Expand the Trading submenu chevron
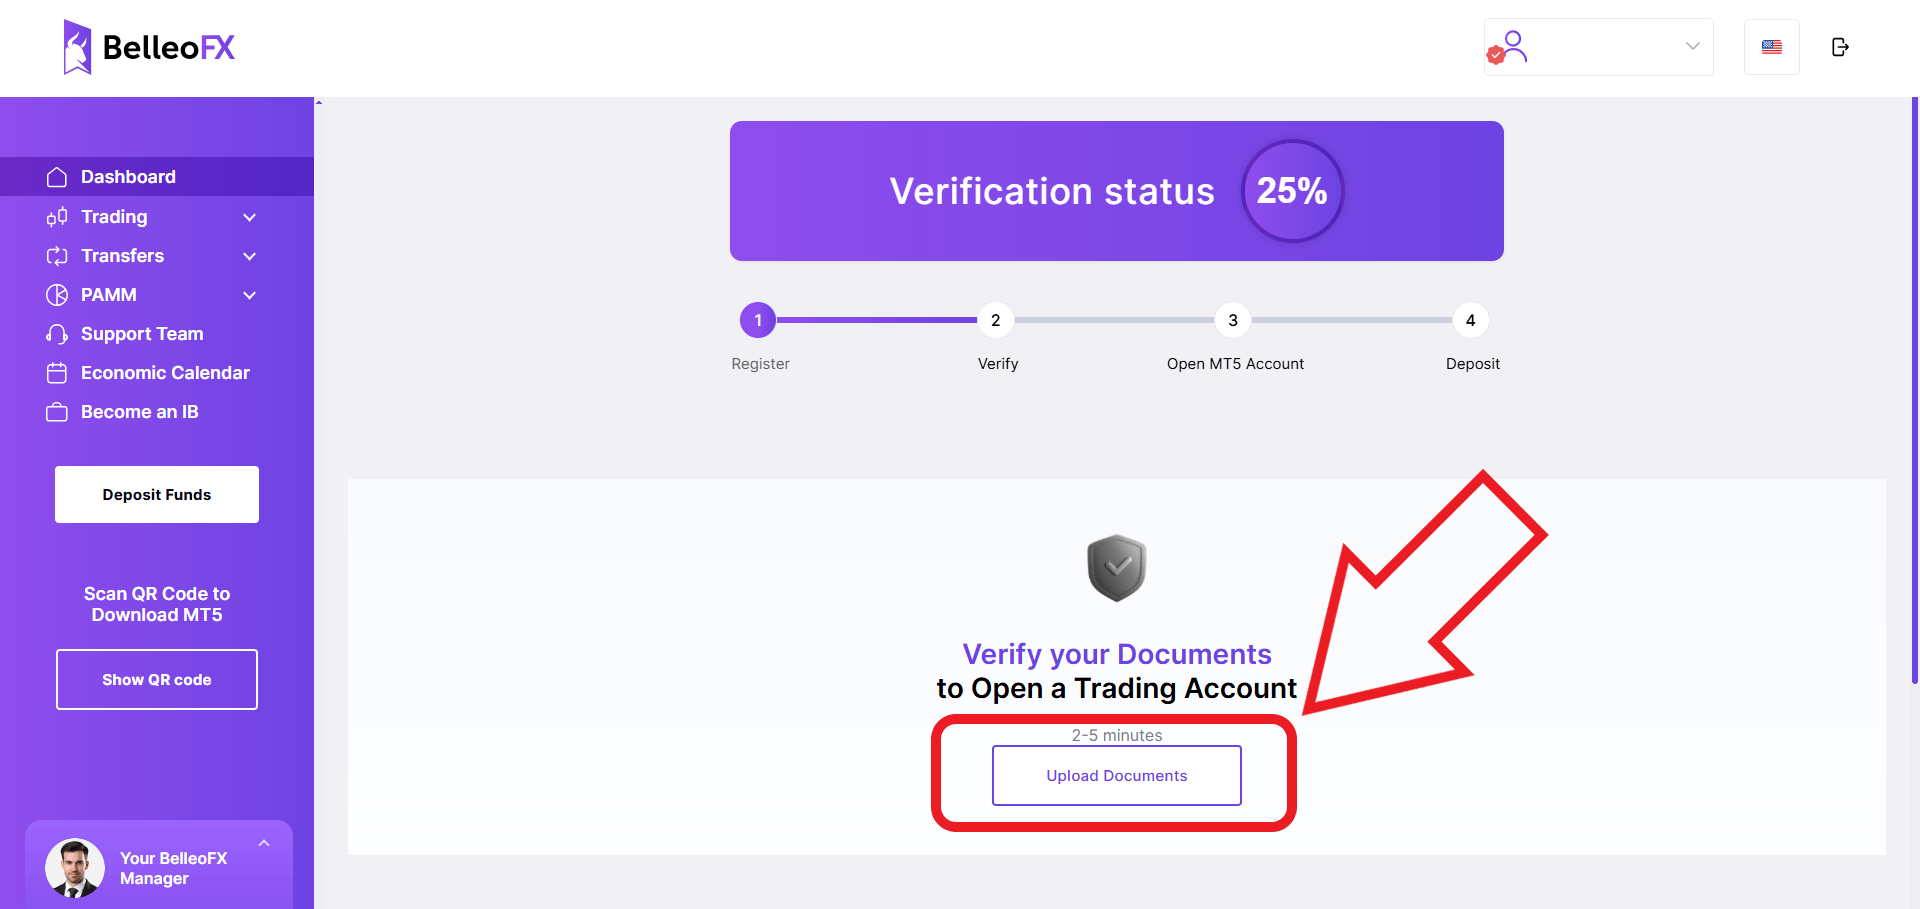1920x909 pixels. pyautogui.click(x=250, y=217)
